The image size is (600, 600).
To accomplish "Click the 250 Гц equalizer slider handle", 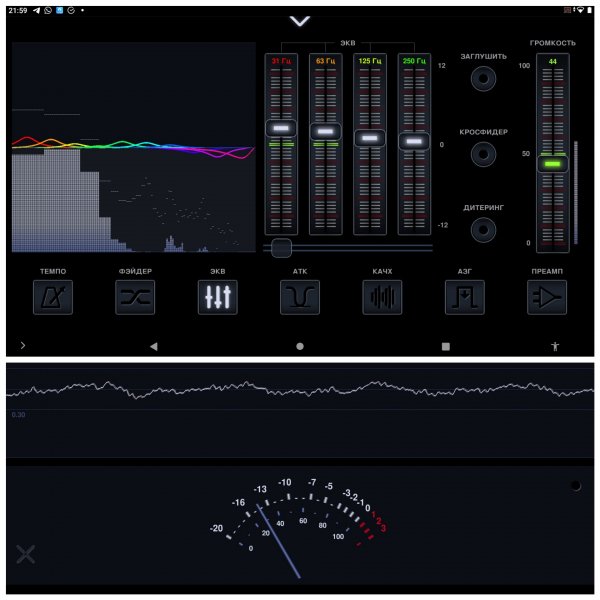I will click(x=414, y=142).
